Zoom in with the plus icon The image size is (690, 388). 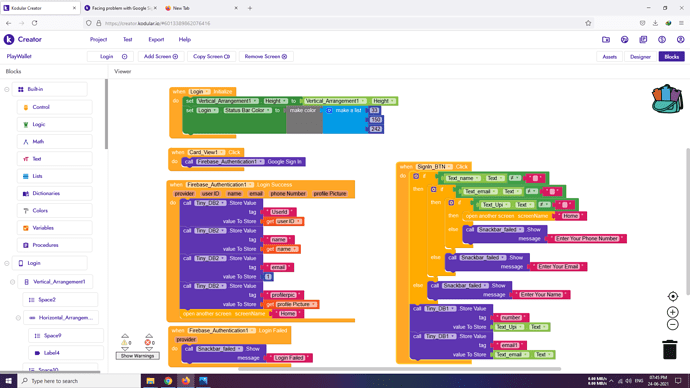coord(672,312)
